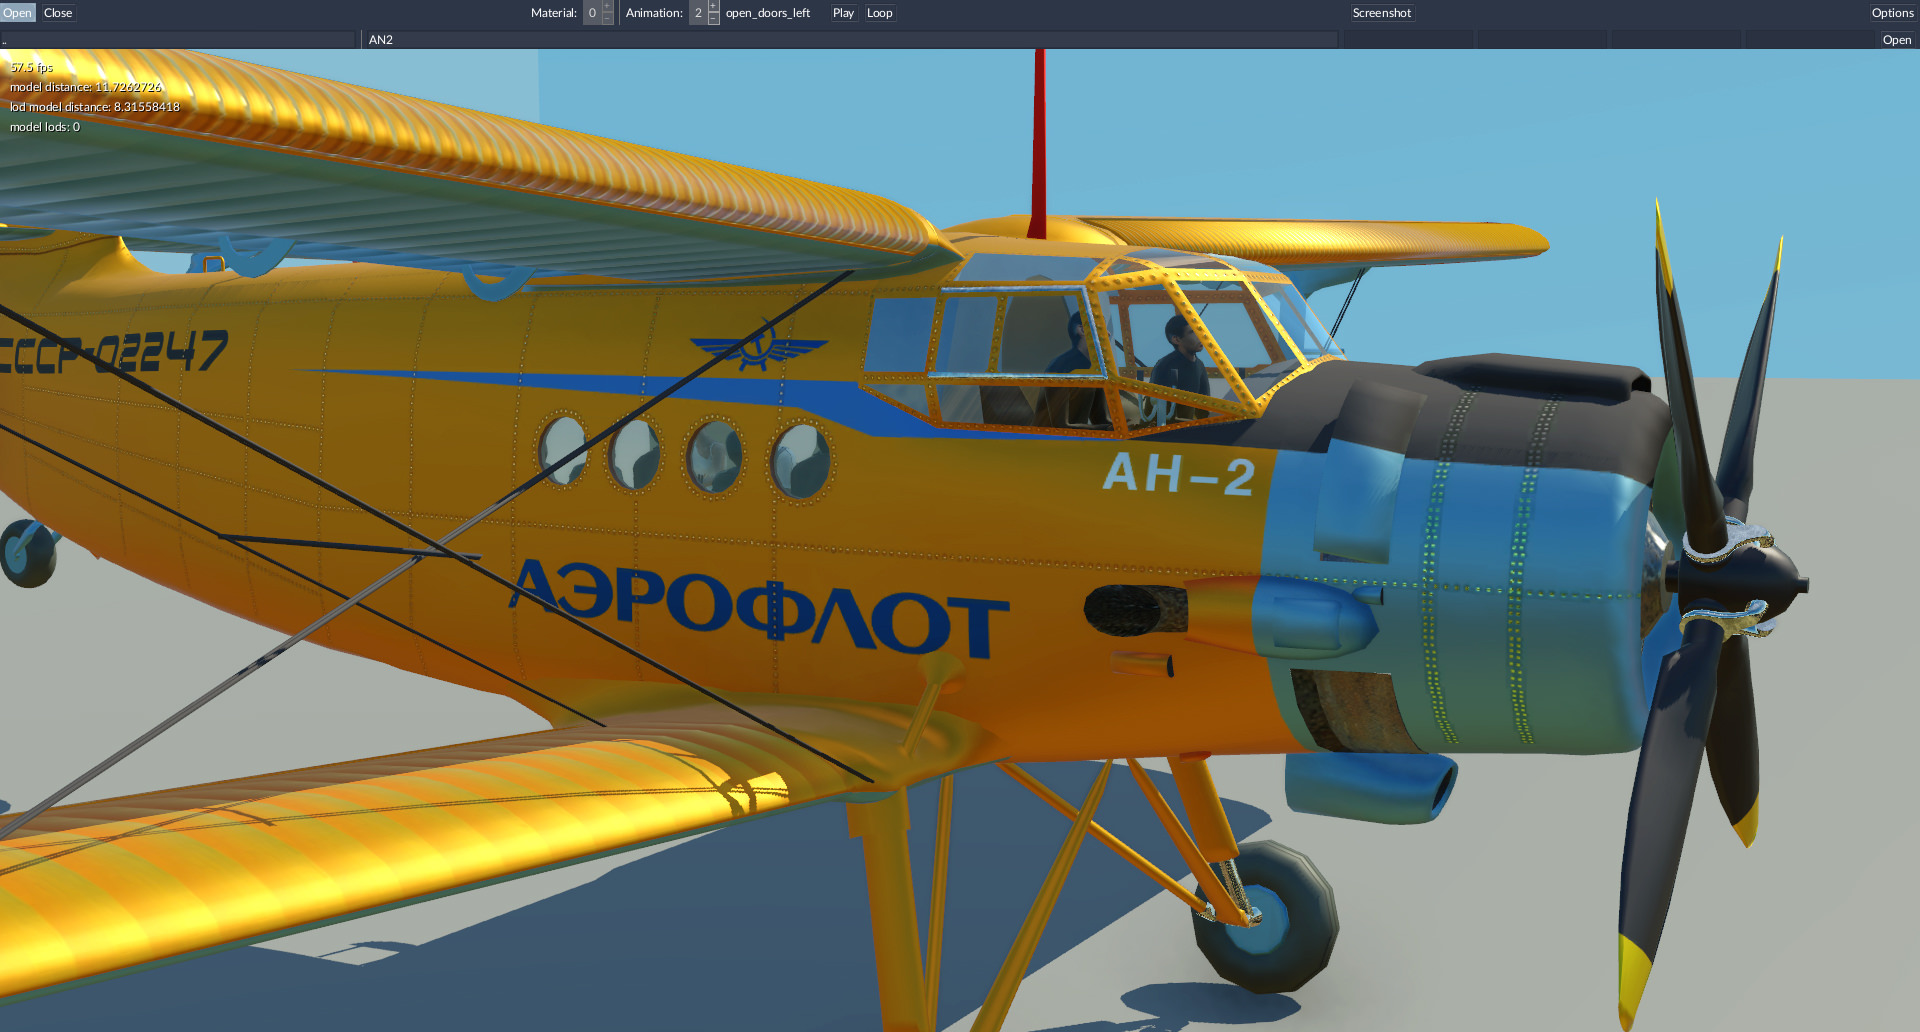Select the path field showing two dots
The width and height of the screenshot is (1920, 1032).
coord(178,40)
